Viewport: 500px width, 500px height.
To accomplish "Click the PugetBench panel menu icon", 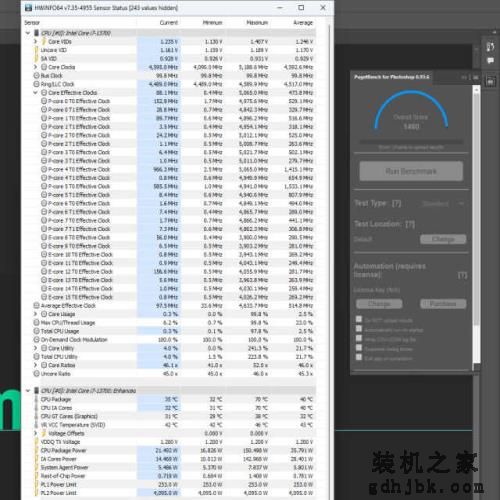I will point(476,77).
